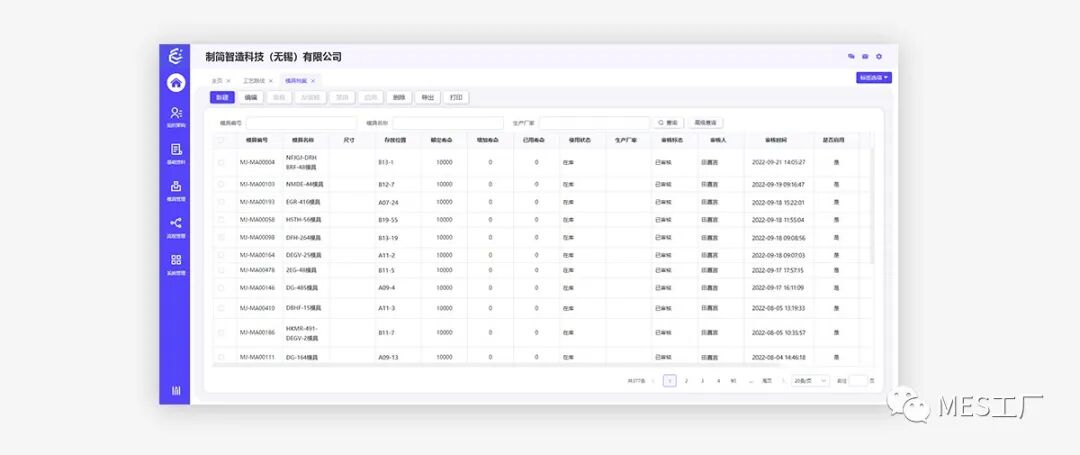Click the 高级查询 advanced search button
This screenshot has width=1080, height=455.
705,123
